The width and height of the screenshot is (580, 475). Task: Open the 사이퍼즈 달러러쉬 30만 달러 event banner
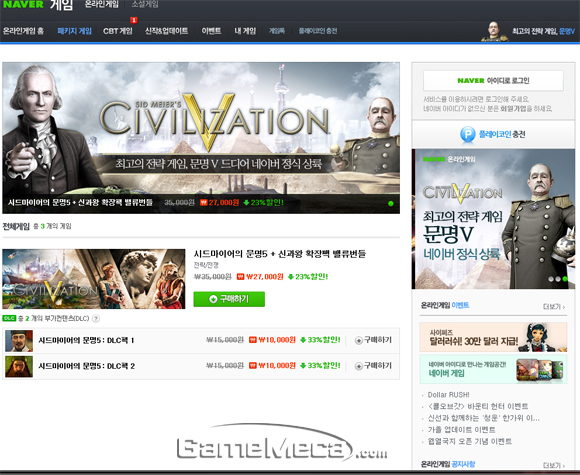[x=493, y=337]
